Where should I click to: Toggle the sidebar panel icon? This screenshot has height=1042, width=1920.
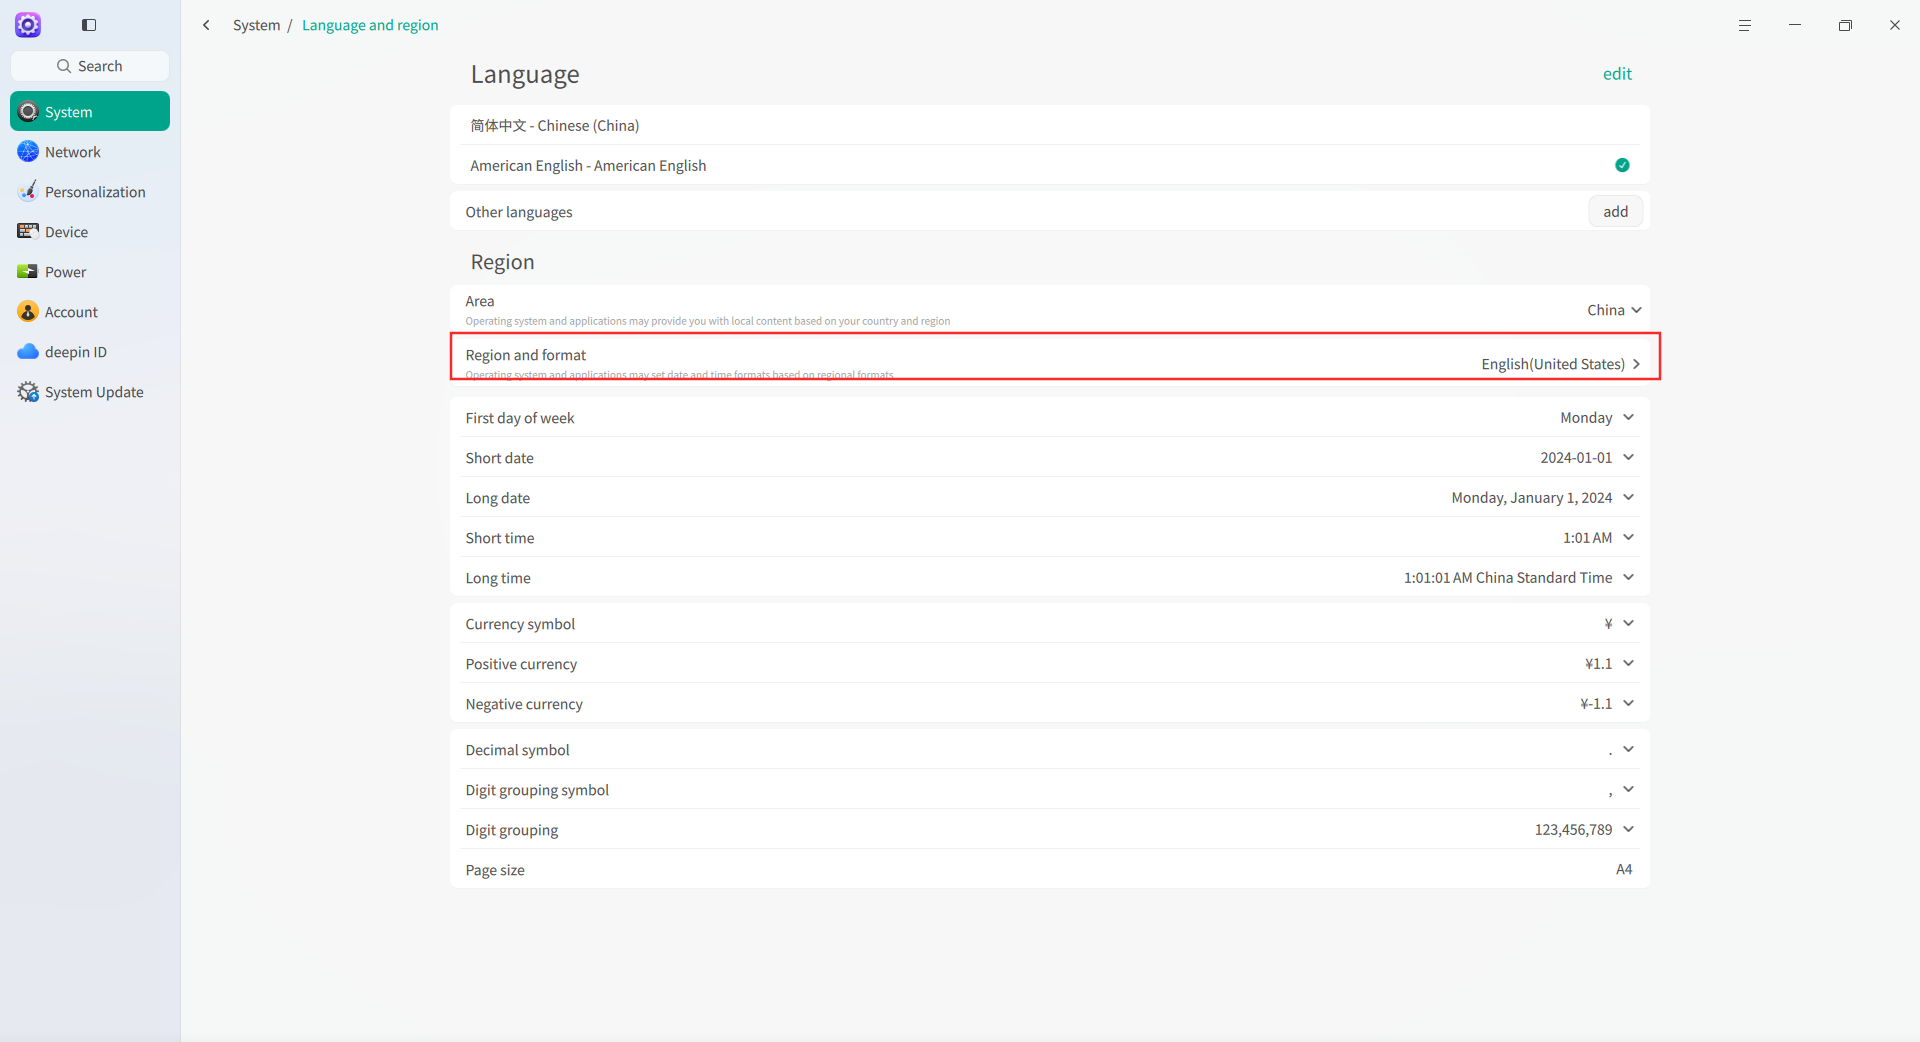[89, 25]
